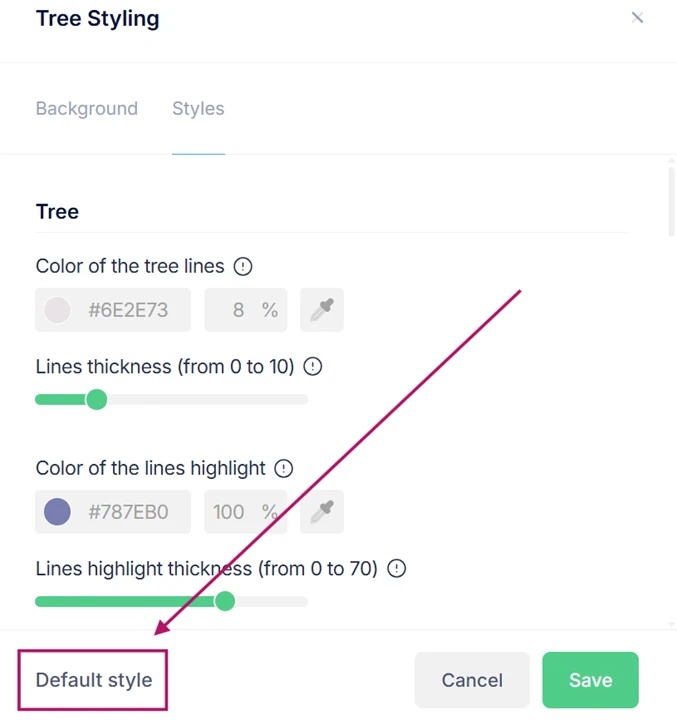Click the Lines highlight thickness slider handle
Viewport: 677px width, 720px height.
[225, 601]
